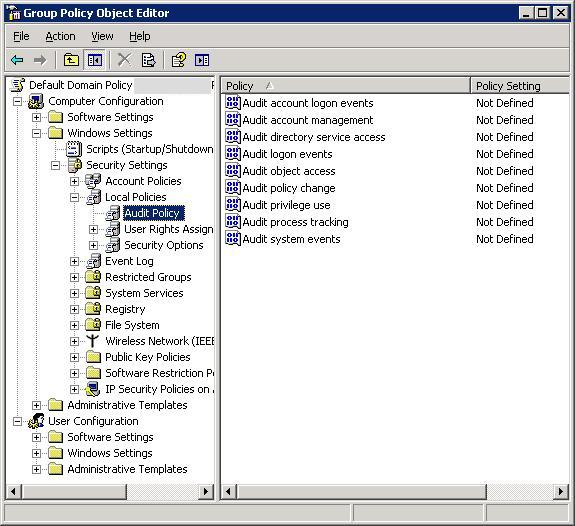This screenshot has height=526, width=575.
Task: Click the Event Log node icon
Action: point(94,261)
